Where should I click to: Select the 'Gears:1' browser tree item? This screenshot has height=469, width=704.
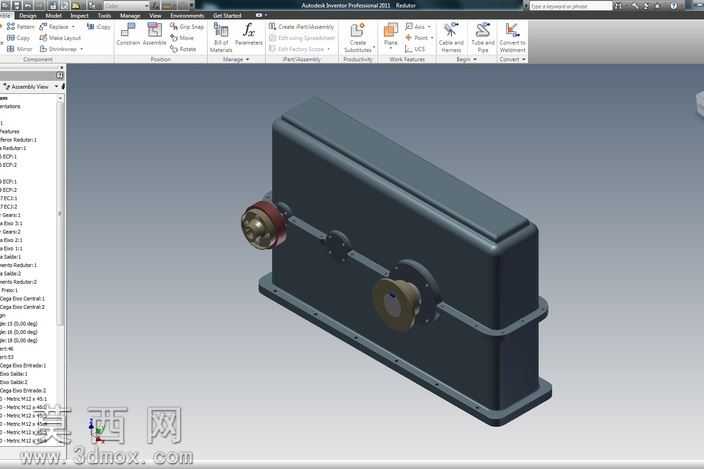point(11,215)
